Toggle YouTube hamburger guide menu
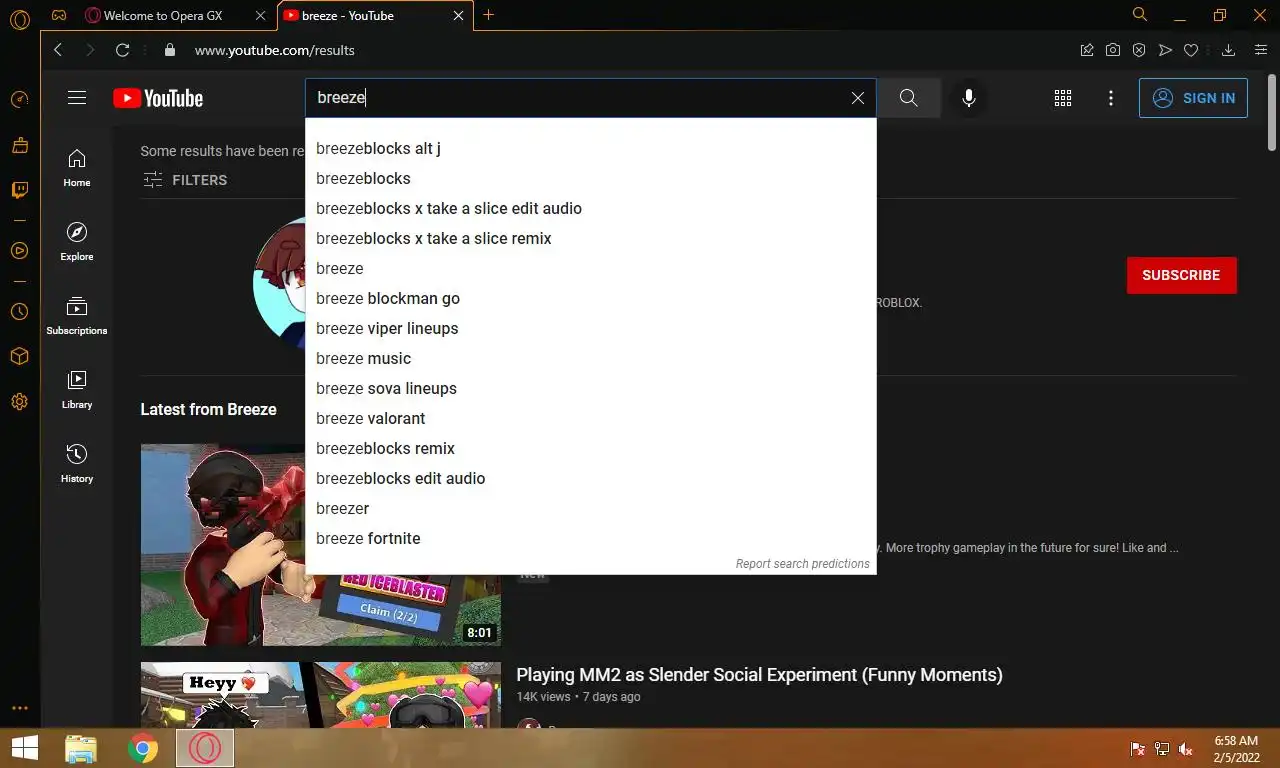Viewport: 1280px width, 768px height. [x=77, y=98]
